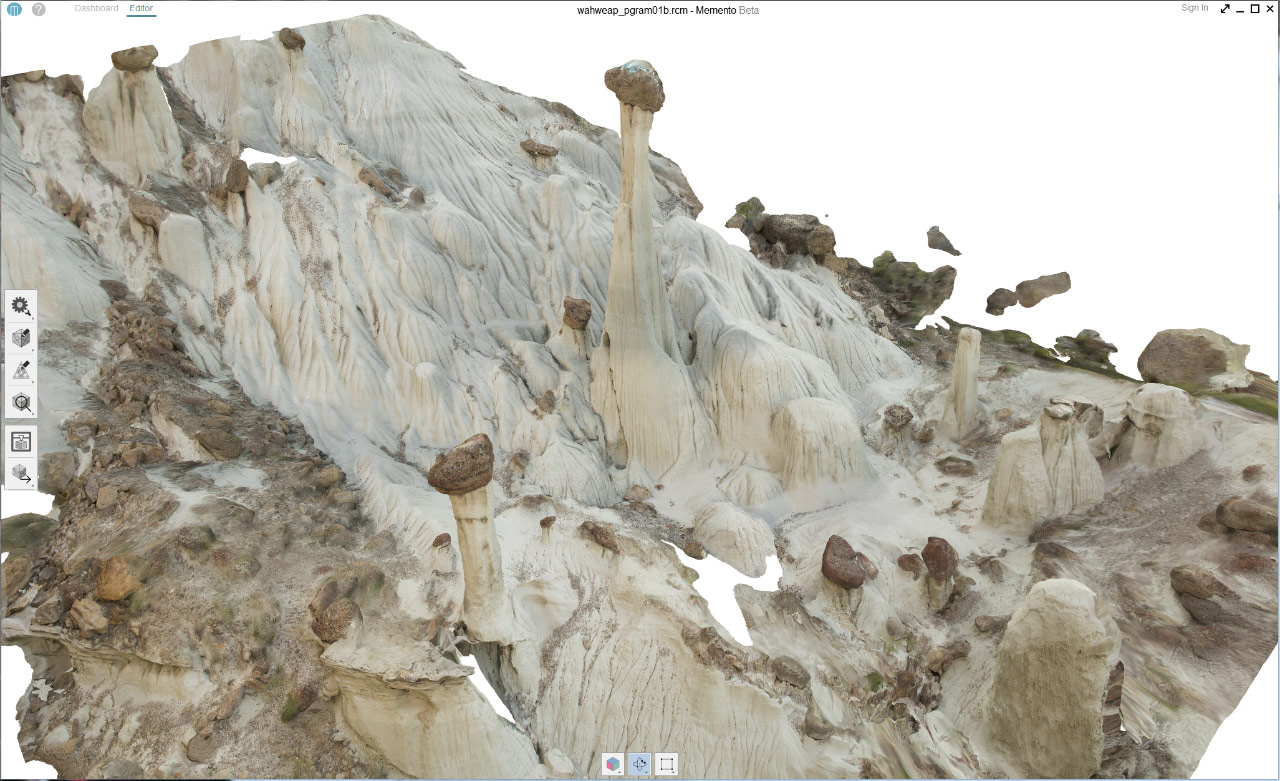Open the Memento application logo menu
The image size is (1280, 781).
click(x=14, y=9)
